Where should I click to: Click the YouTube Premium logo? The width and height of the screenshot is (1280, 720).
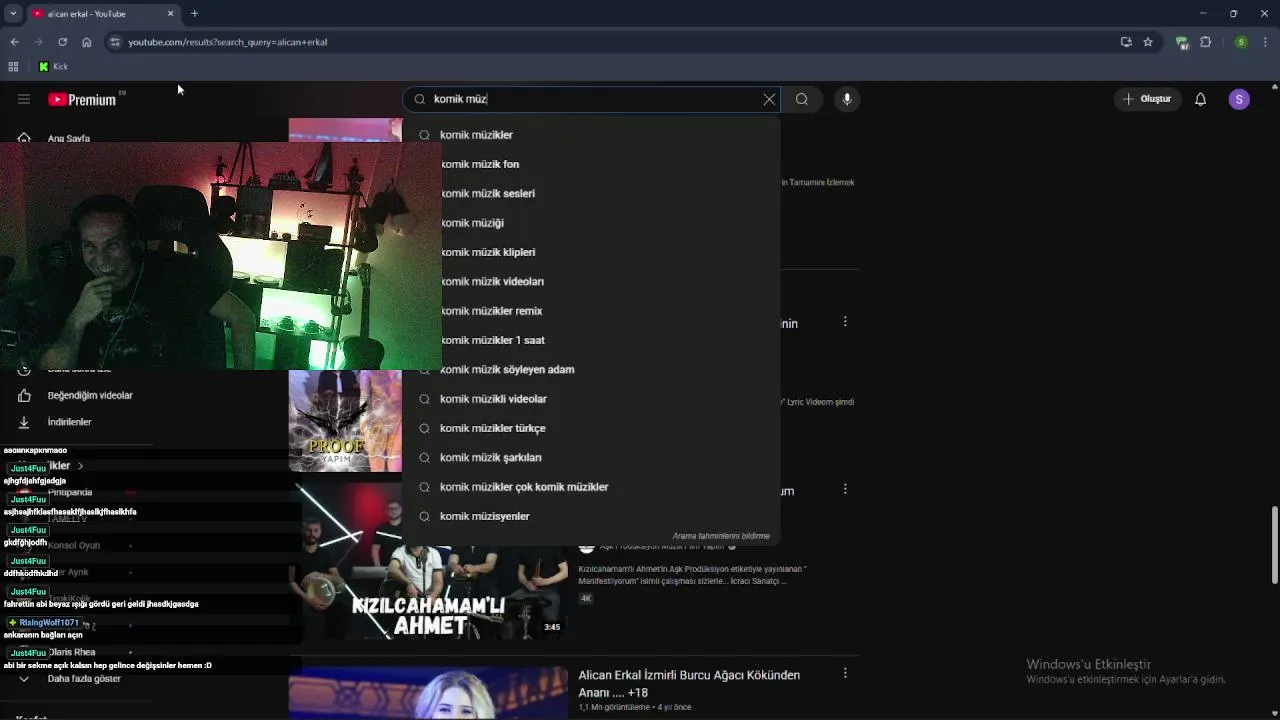coord(82,99)
